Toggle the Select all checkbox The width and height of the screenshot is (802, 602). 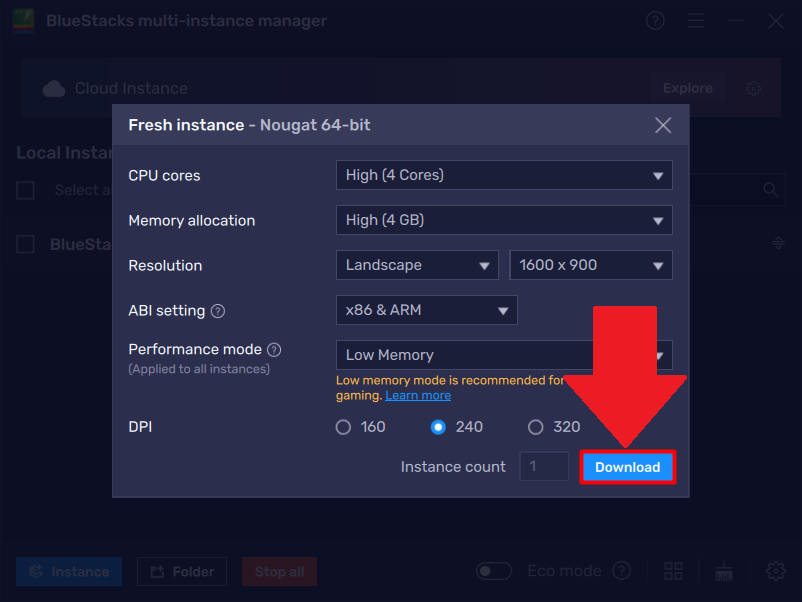point(26,190)
